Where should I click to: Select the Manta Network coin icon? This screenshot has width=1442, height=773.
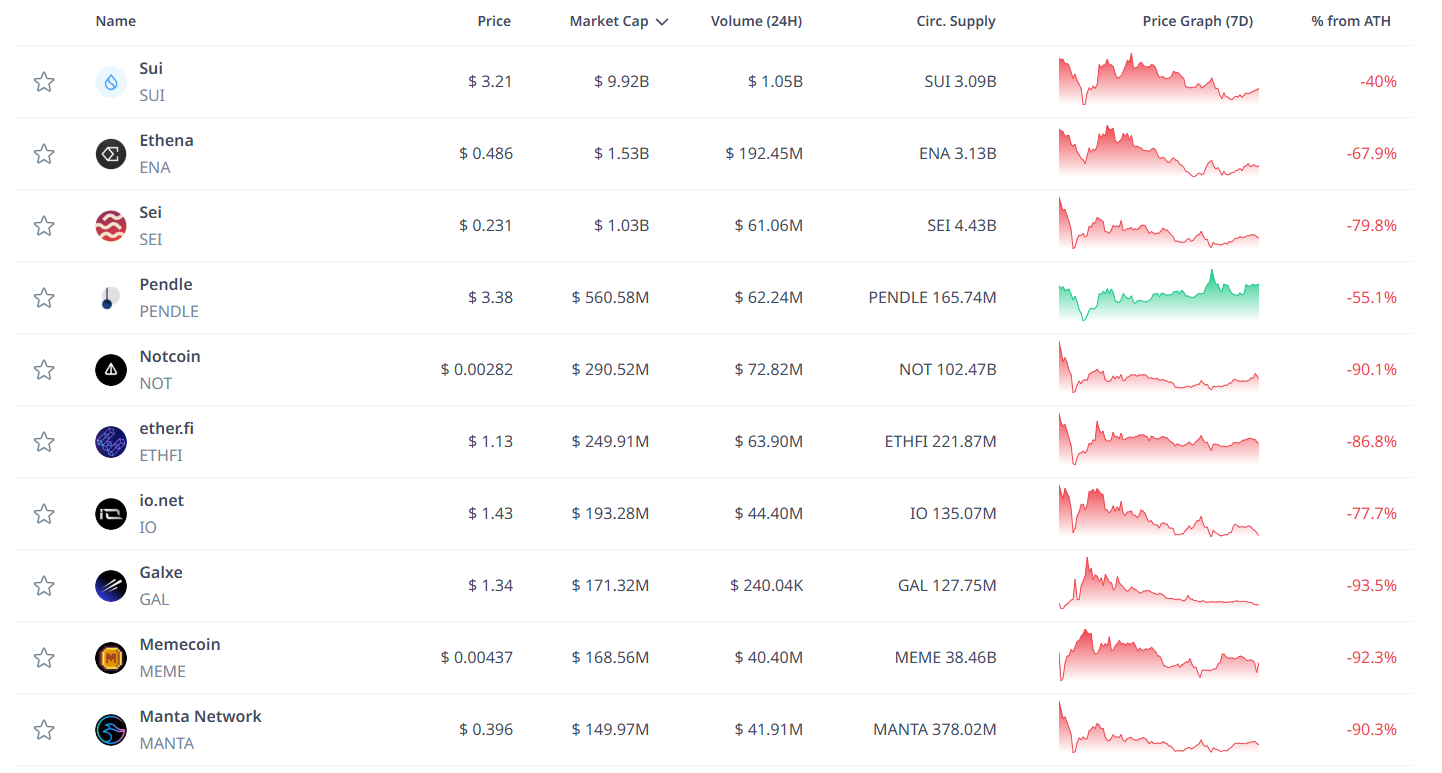click(x=110, y=729)
